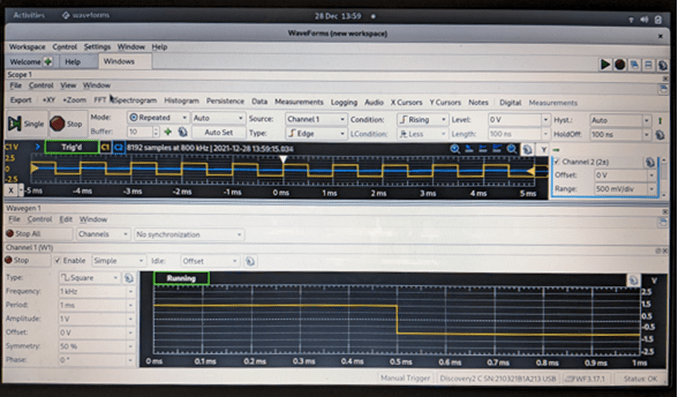The width and height of the screenshot is (678, 398).
Task: Open the Mode dropdown showing Repeated
Action: pyautogui.click(x=158, y=117)
